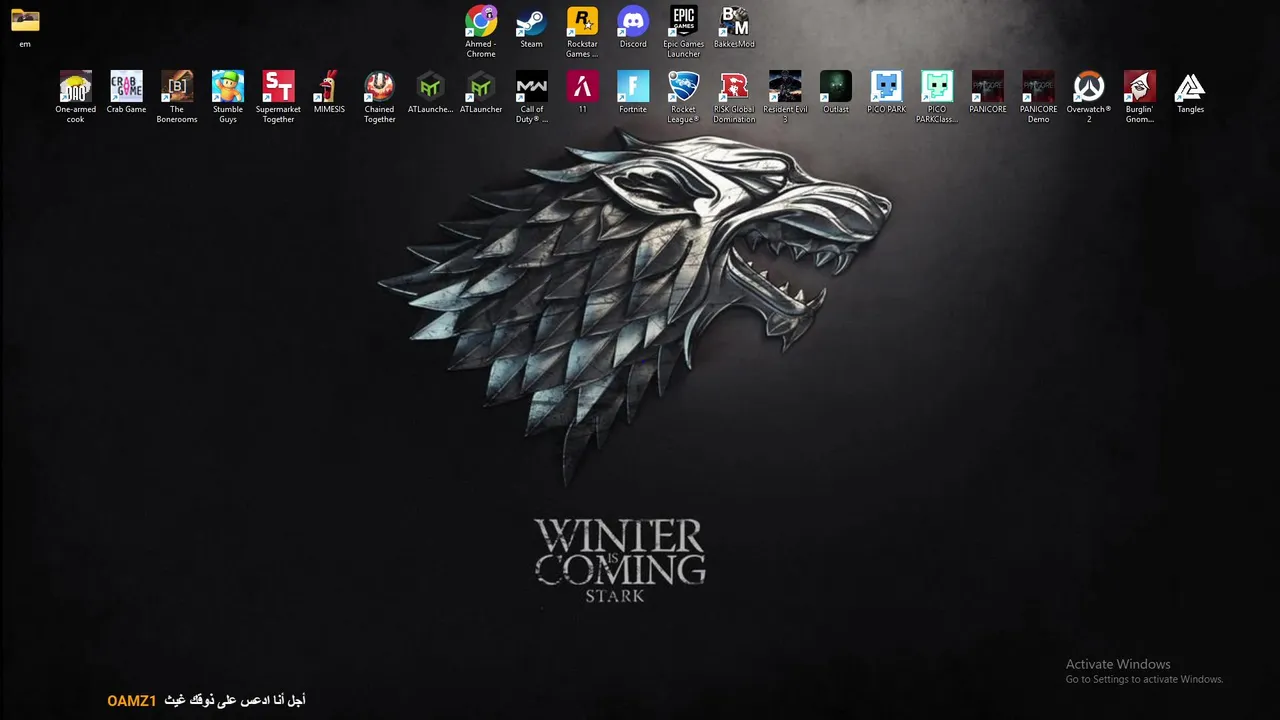Select the Call of Duty shortcut

click(531, 86)
